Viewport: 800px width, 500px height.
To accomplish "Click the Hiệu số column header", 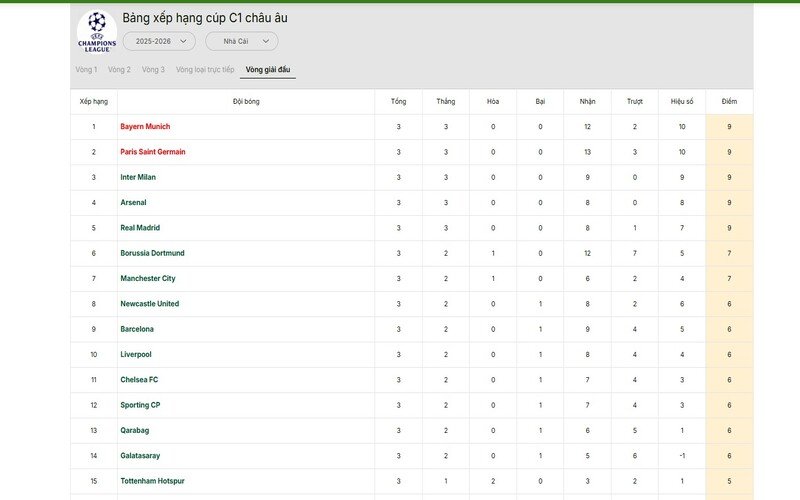I will pos(682,102).
